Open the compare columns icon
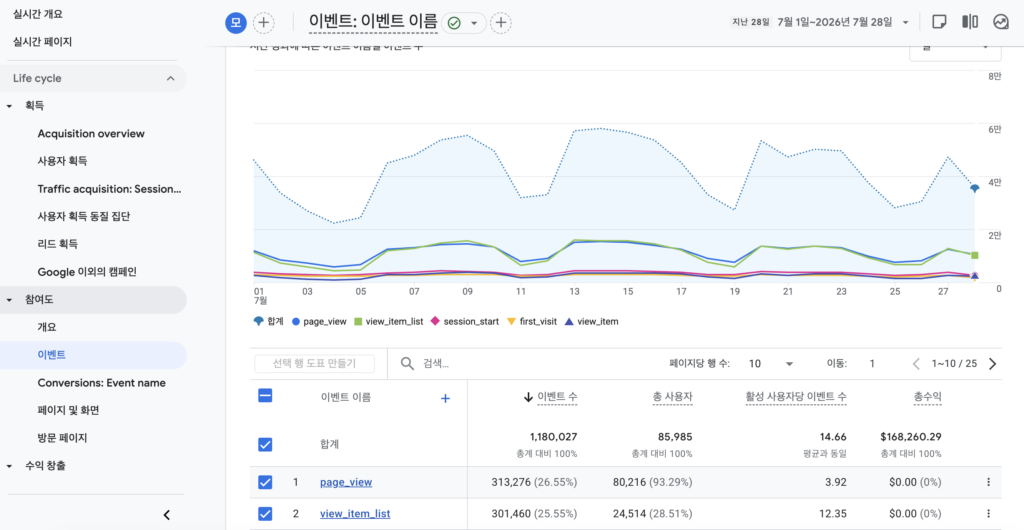This screenshot has height=530, width=1024. click(x=970, y=22)
